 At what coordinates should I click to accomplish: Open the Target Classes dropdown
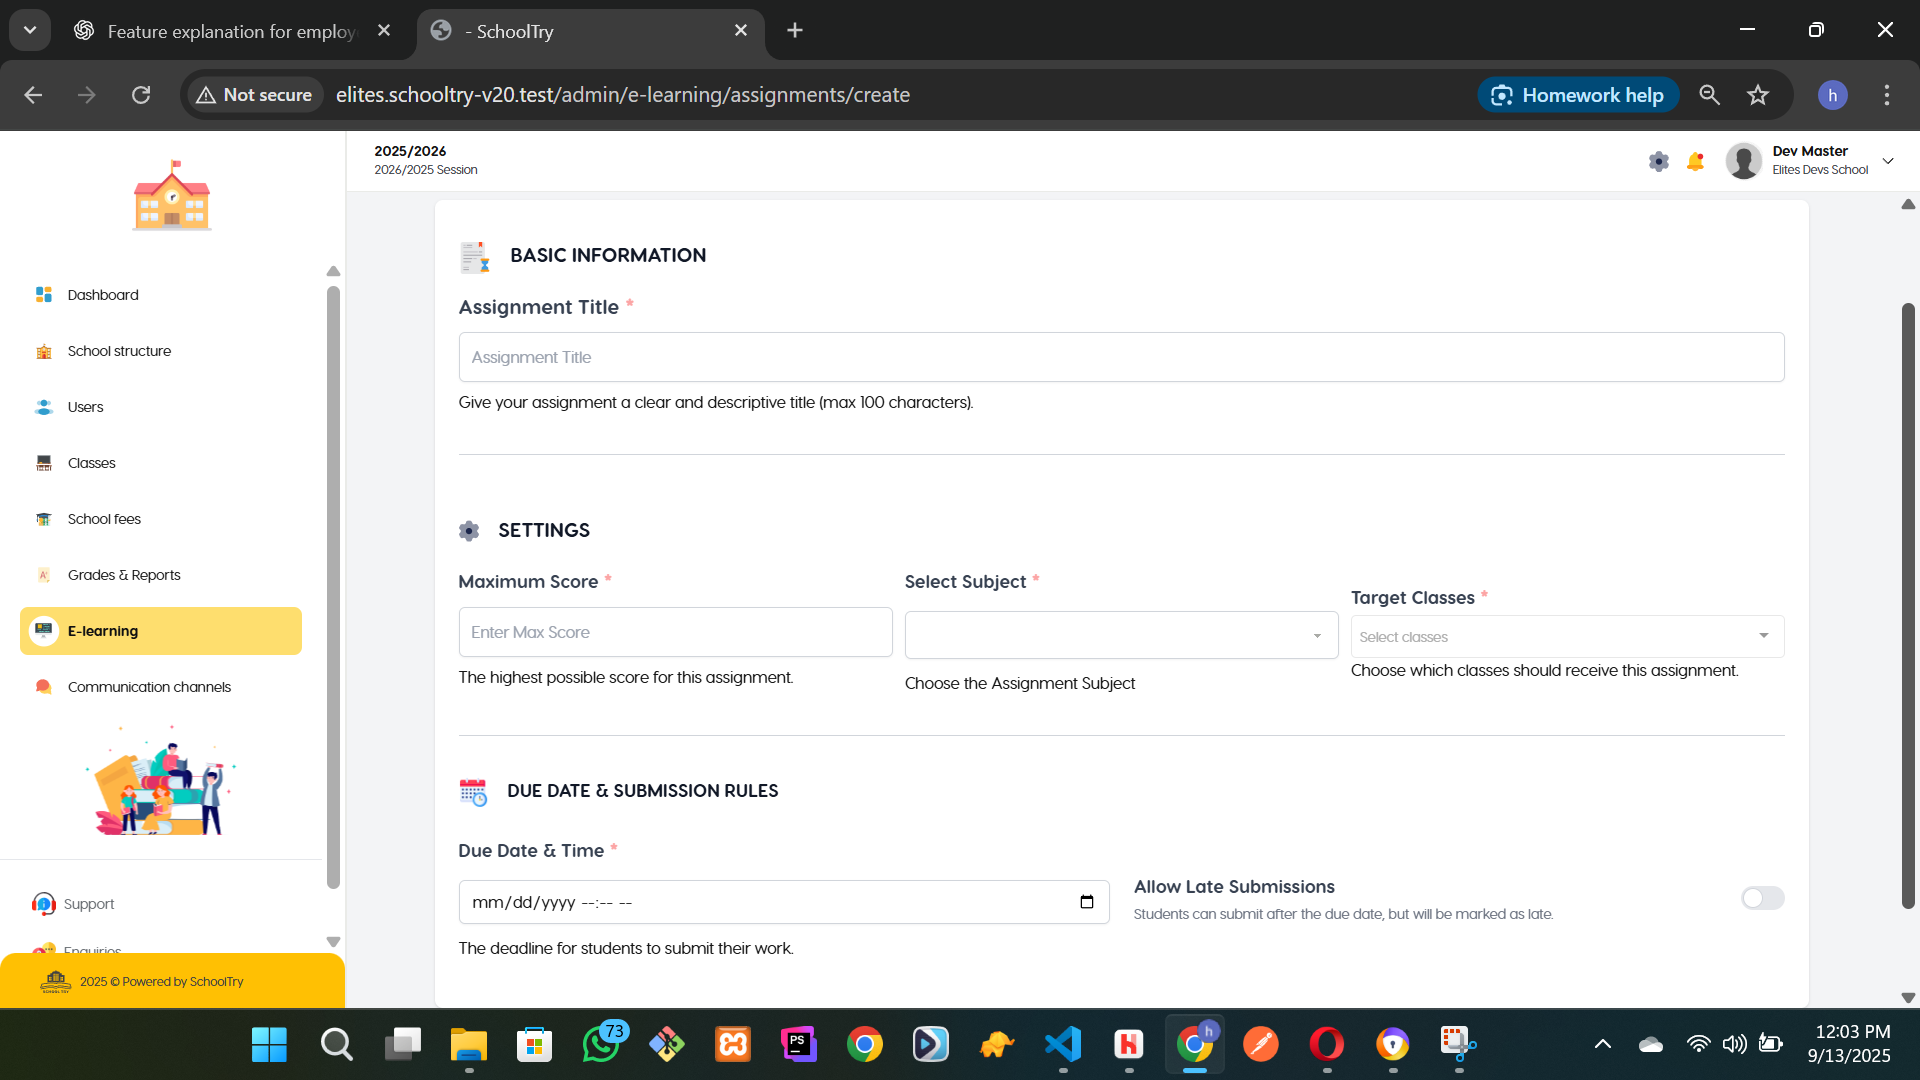1567,636
